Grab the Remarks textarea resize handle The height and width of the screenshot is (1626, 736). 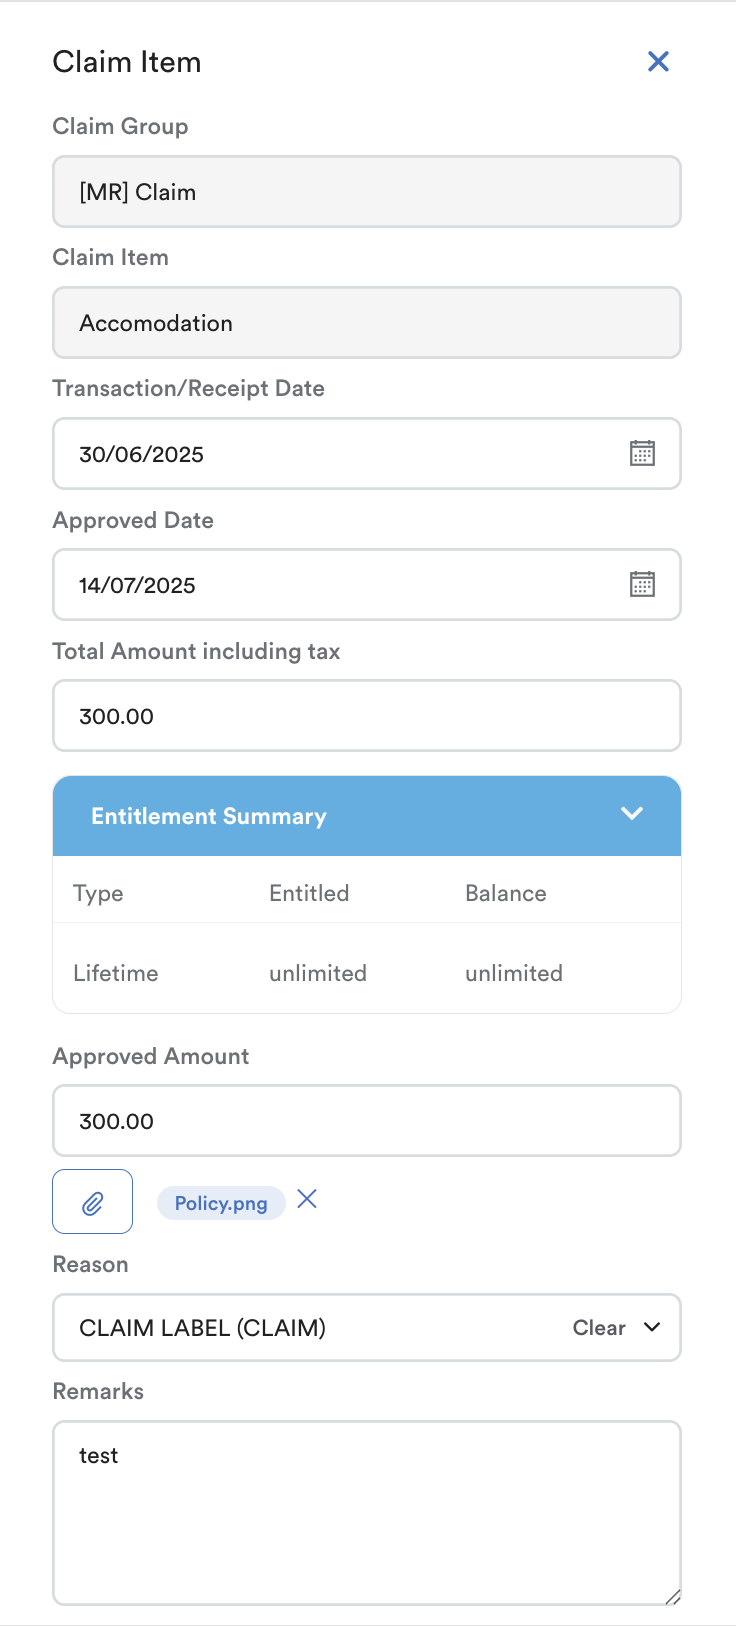[673, 1597]
